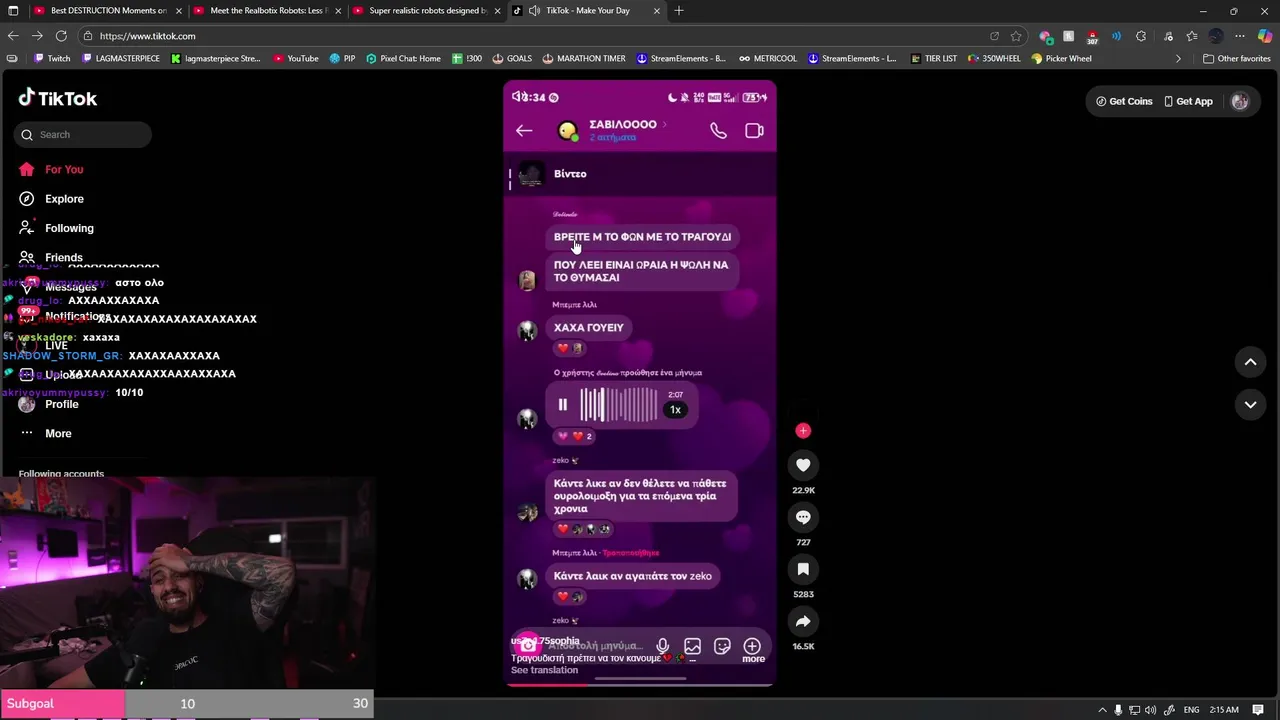Click the ΧΑΧΑ ΓΟΥΕΙΥ message bubble
This screenshot has height=720, width=1280.
pyautogui.click(x=589, y=327)
